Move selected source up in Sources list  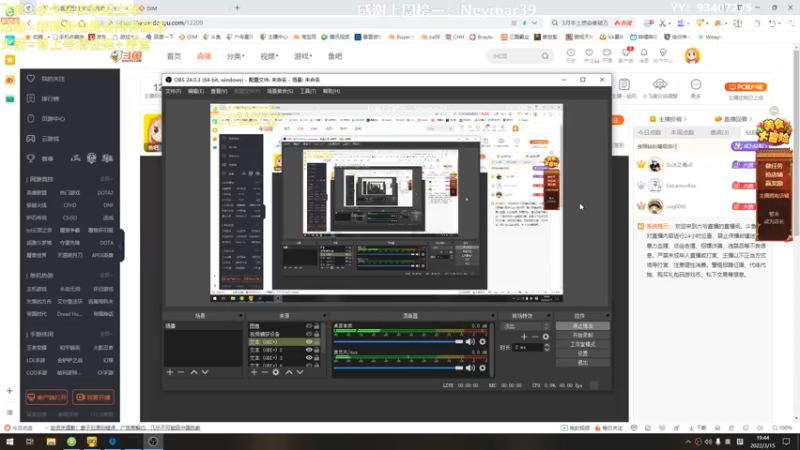[289, 372]
